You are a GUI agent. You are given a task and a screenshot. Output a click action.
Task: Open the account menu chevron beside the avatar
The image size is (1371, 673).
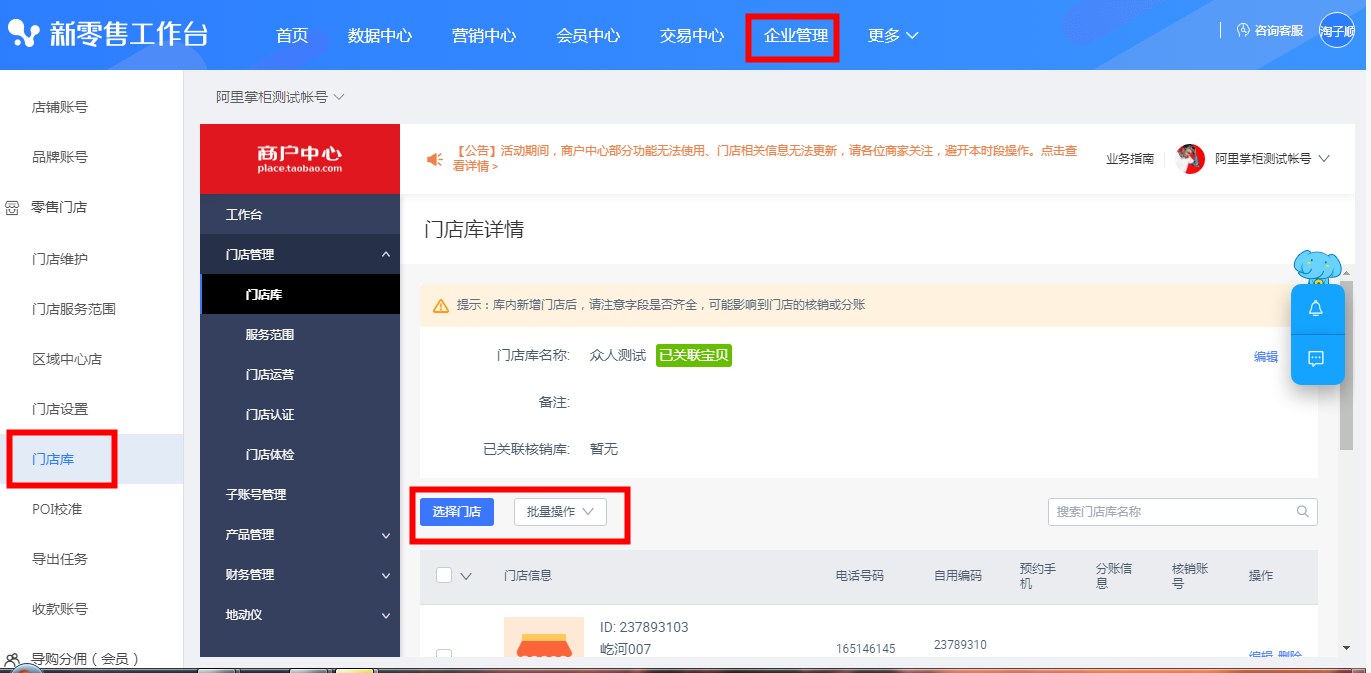[x=1324, y=159]
